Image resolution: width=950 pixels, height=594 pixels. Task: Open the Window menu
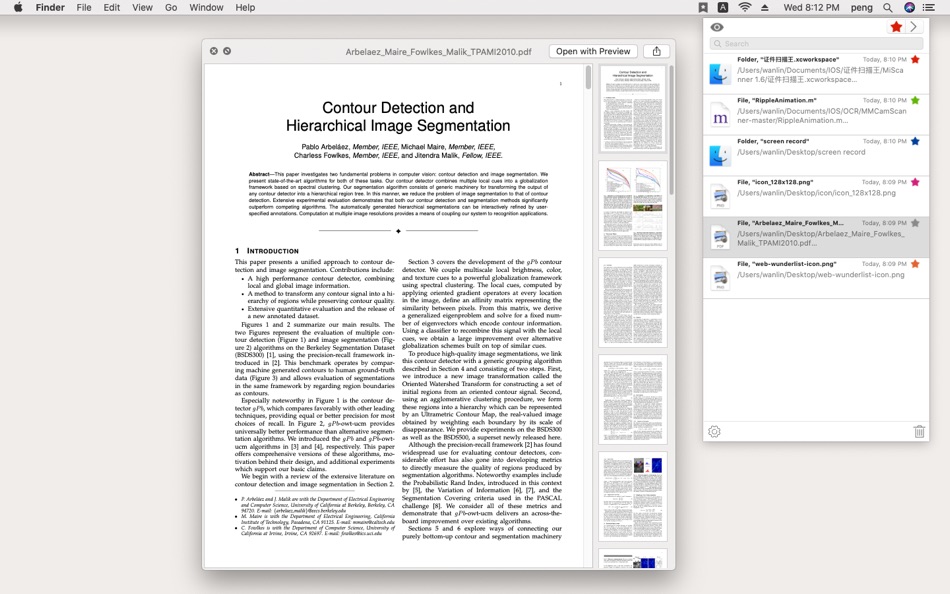(x=206, y=7)
